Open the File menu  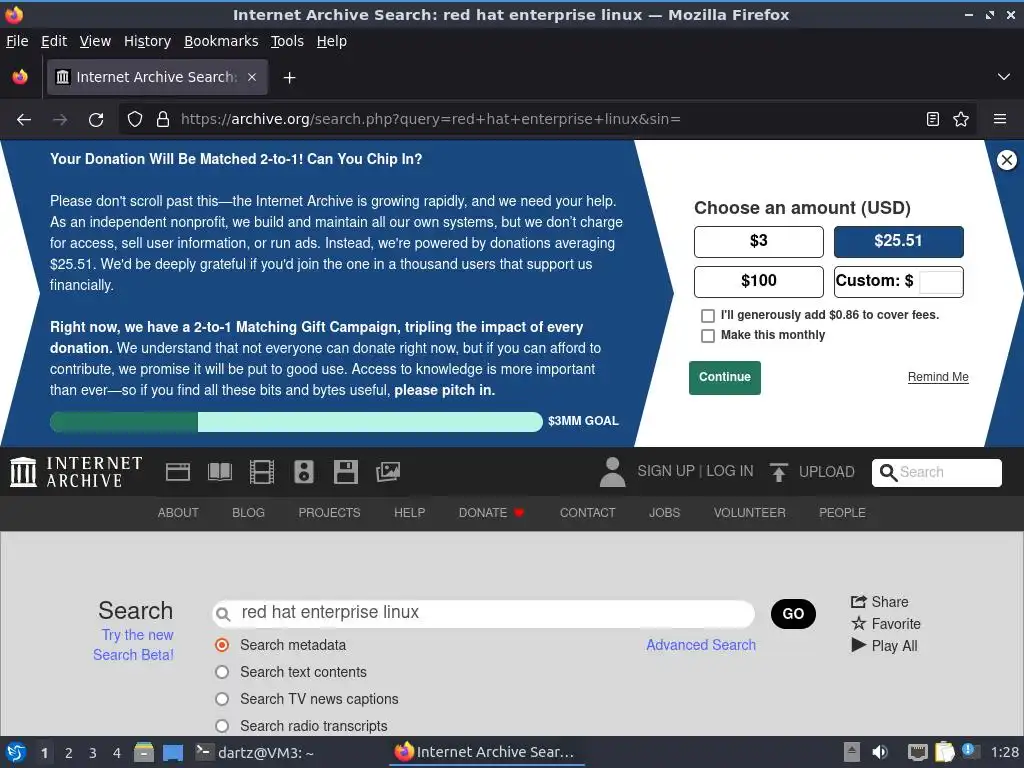[17, 41]
